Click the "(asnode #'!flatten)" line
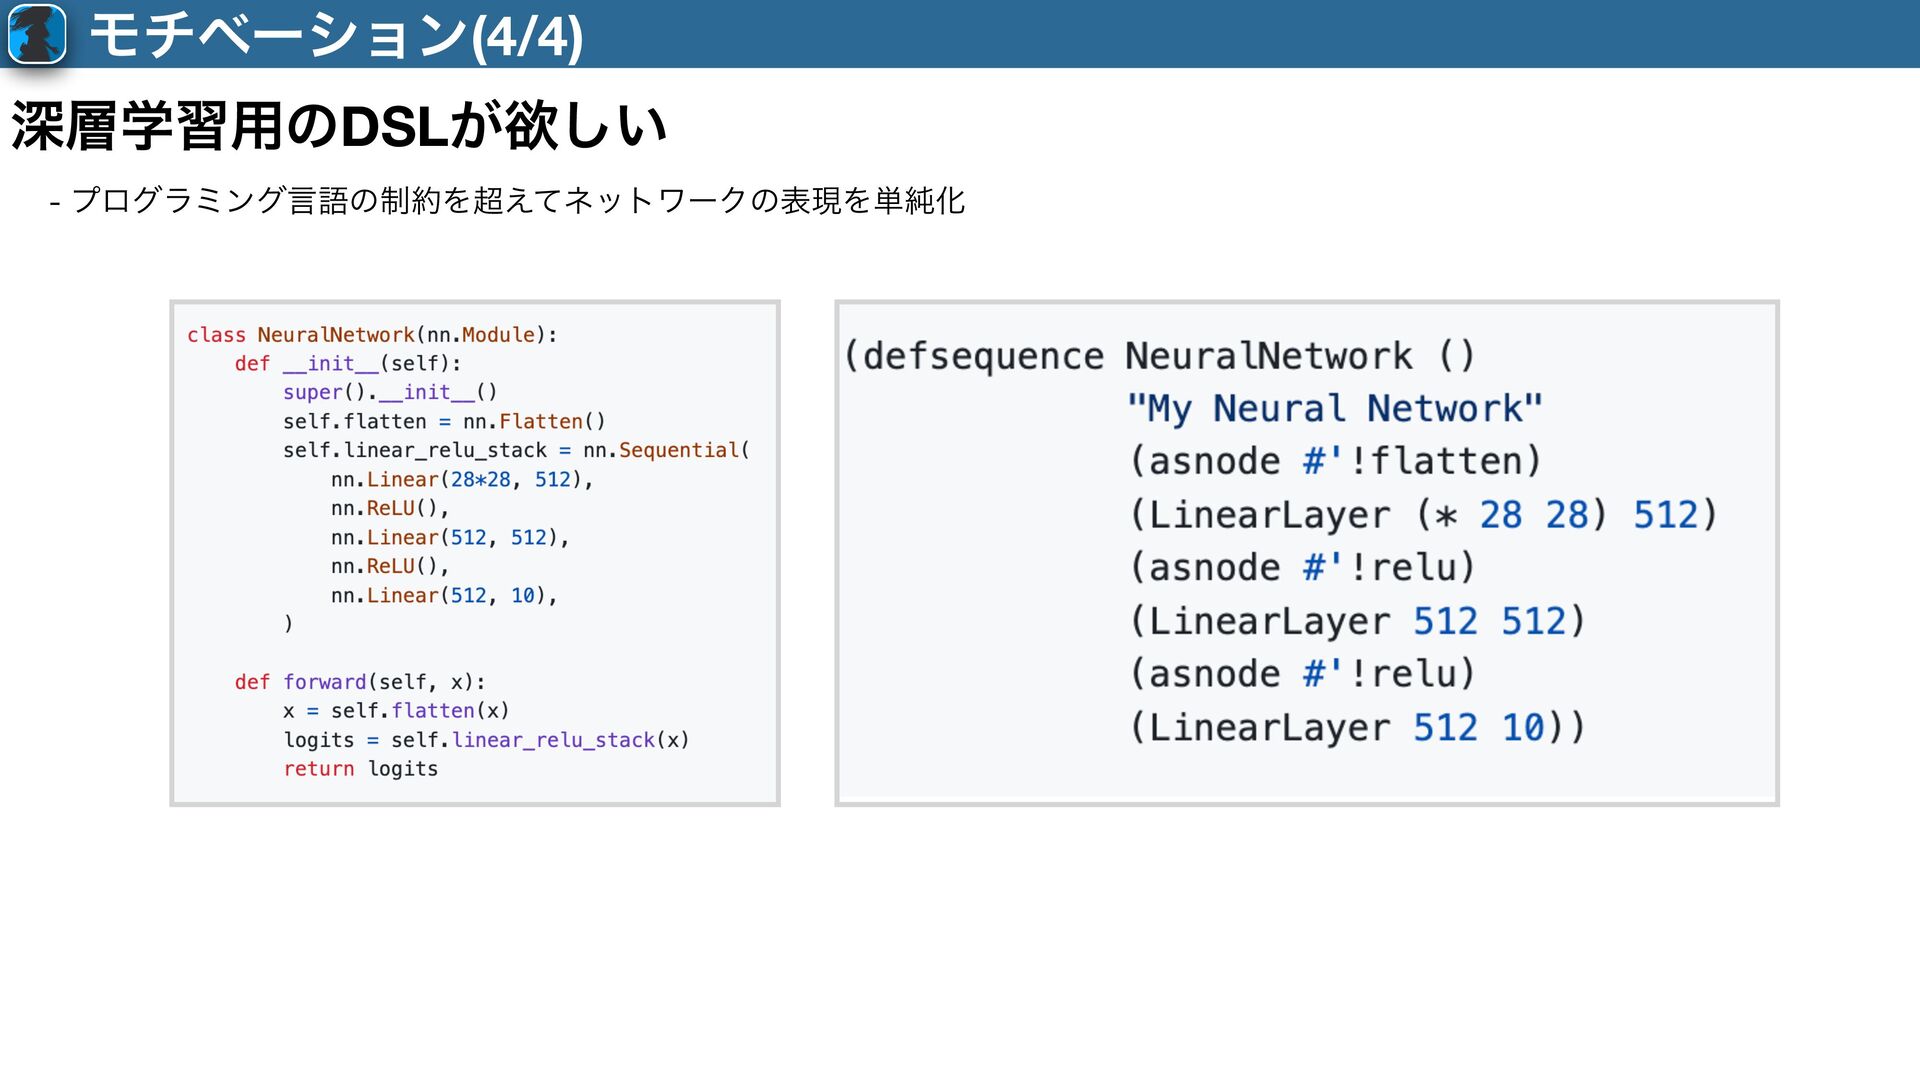The image size is (1920, 1080). pos(1335,462)
